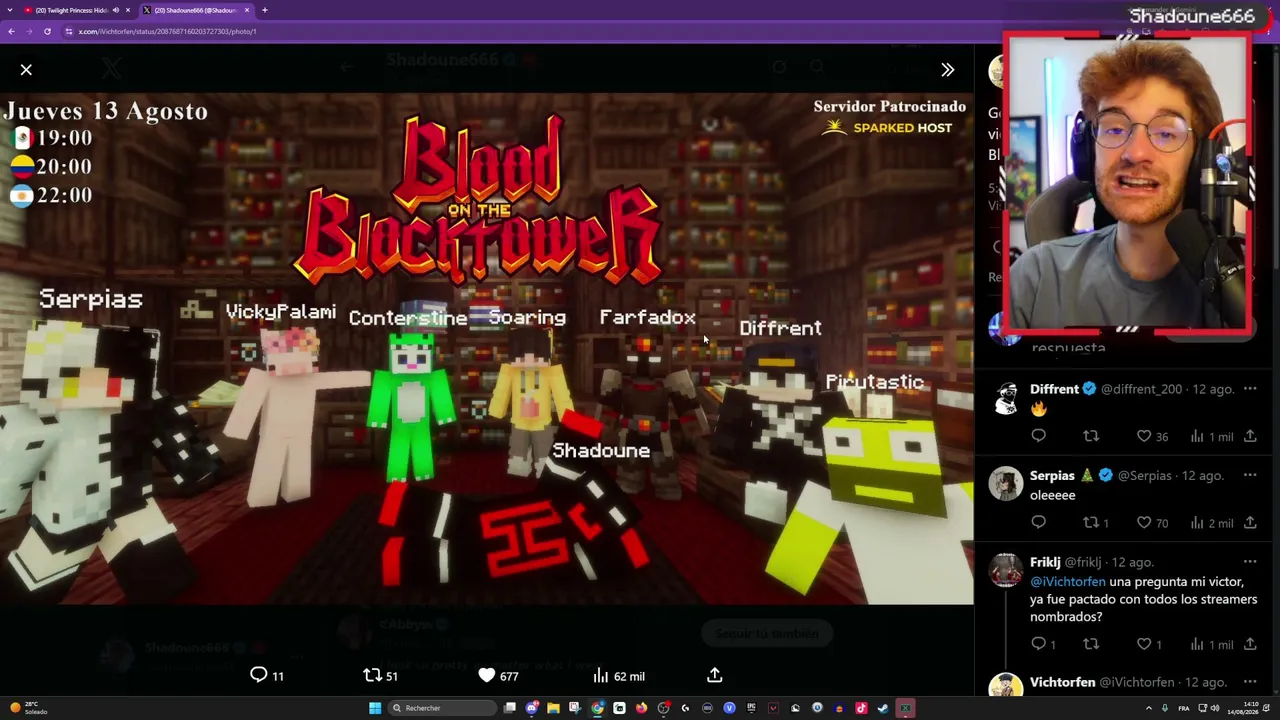1280x720 pixels.
Task: Open Vichtorfen's profile by name link
Action: (1062, 682)
